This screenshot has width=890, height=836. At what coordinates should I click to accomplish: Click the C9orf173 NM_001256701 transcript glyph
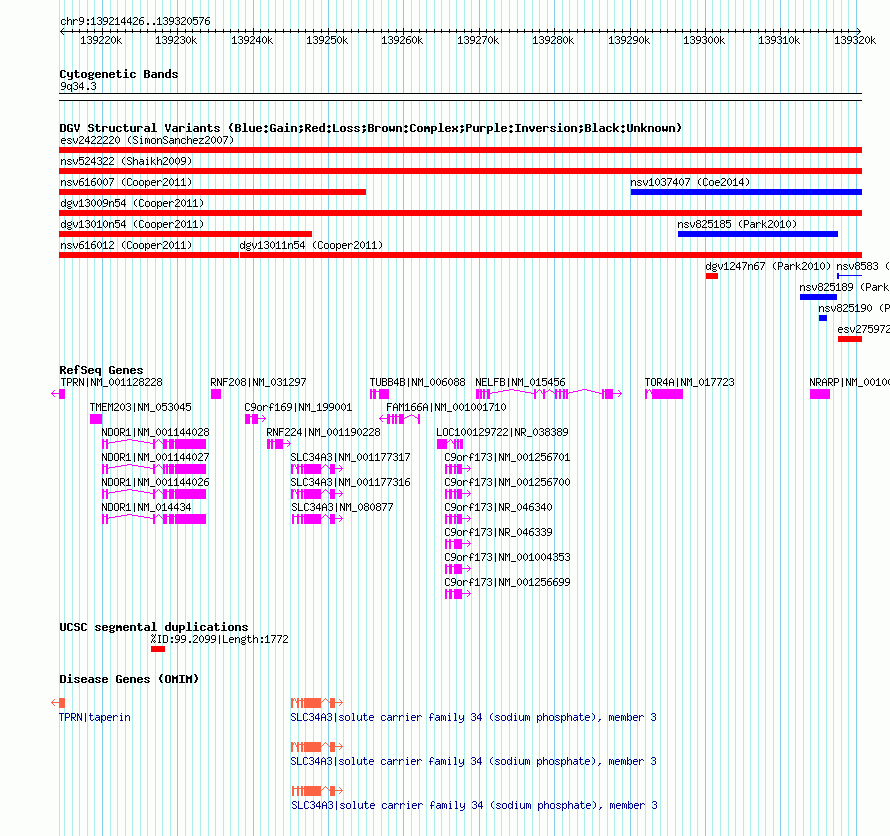tap(457, 469)
